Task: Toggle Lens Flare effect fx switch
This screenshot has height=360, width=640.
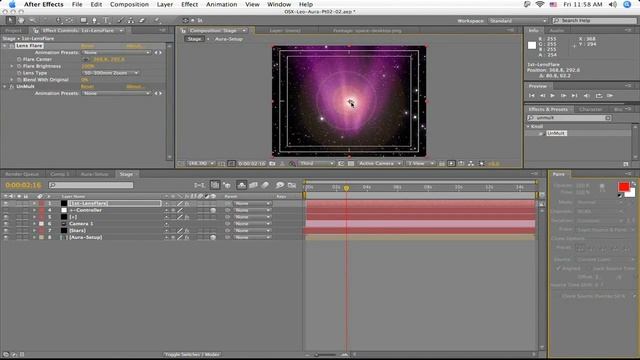Action: tap(11, 46)
